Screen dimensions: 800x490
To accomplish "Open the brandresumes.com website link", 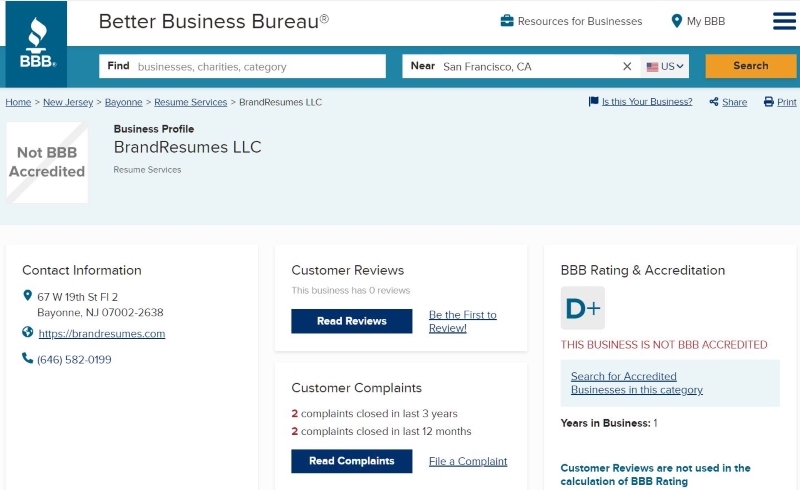I will pyautogui.click(x=102, y=333).
